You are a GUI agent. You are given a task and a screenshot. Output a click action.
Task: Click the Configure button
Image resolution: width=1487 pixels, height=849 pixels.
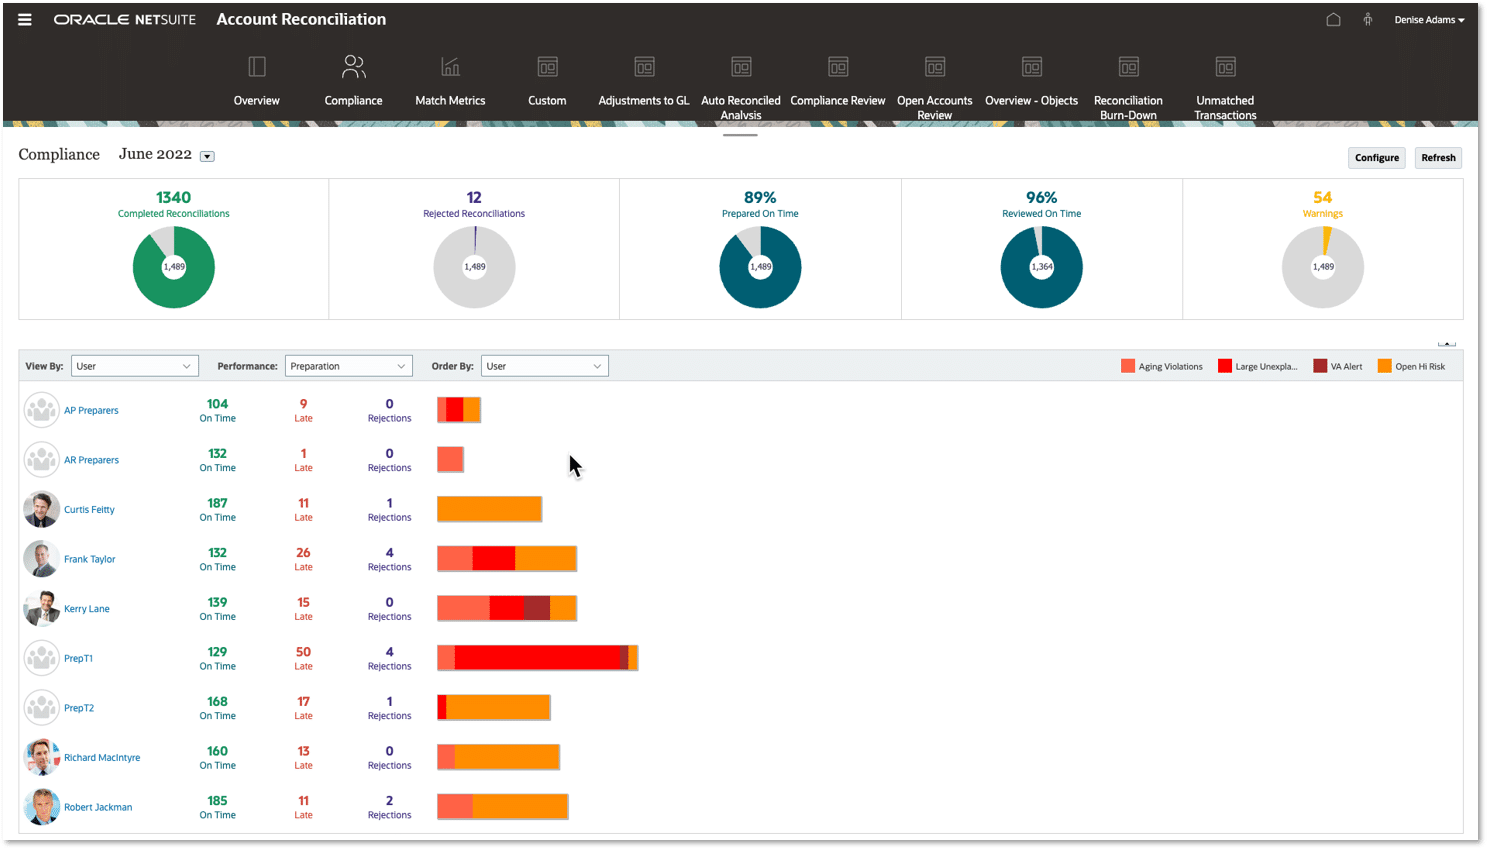[x=1377, y=158]
